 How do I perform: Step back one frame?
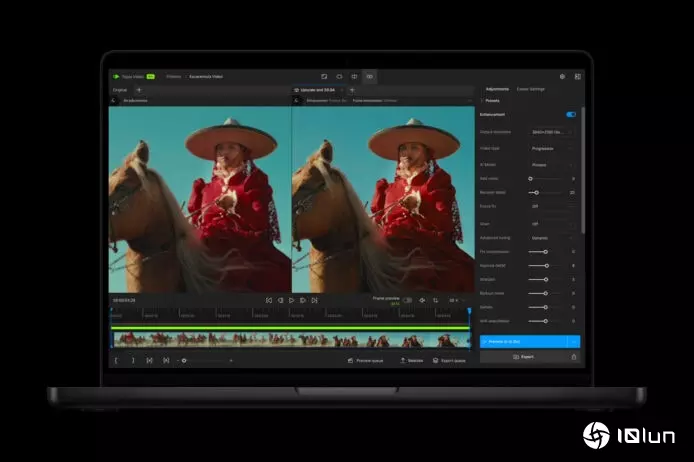280,300
